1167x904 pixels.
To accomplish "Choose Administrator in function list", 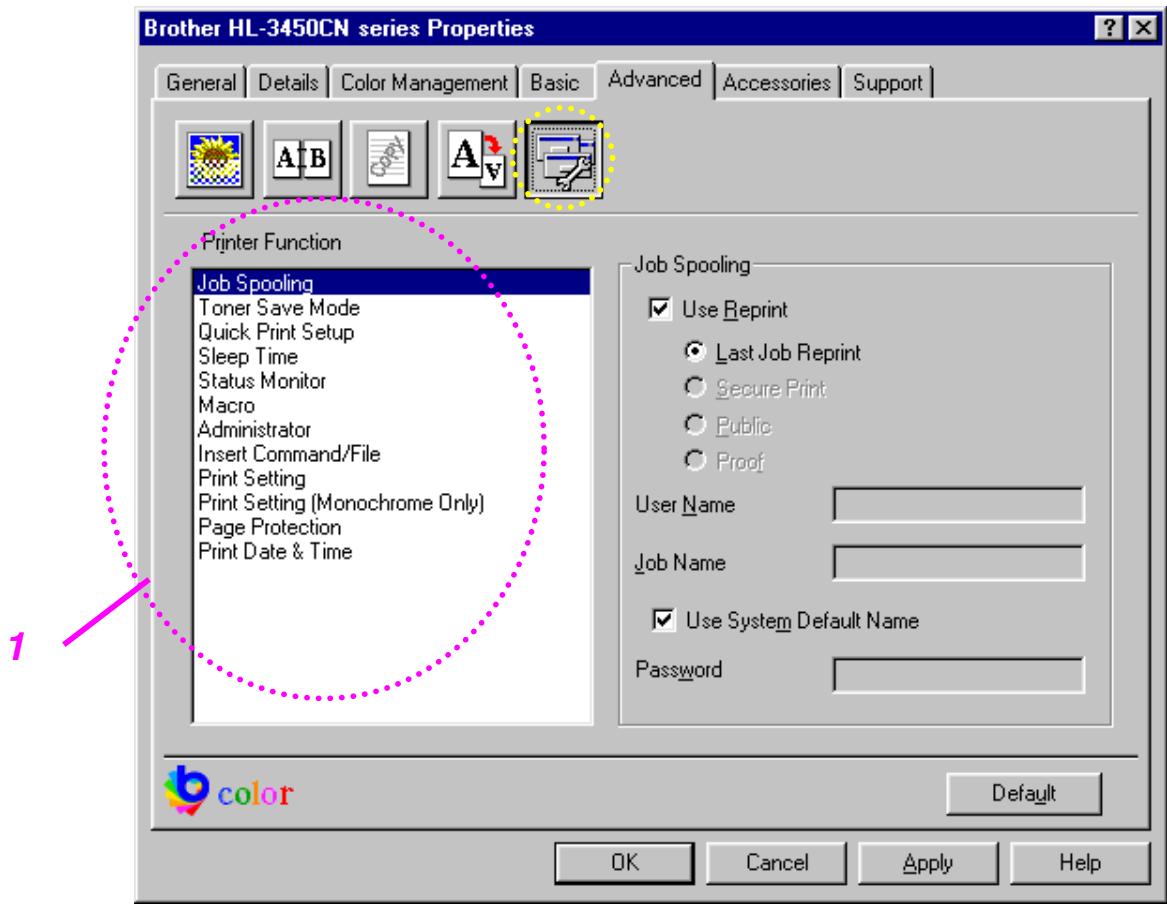I will coord(391,430).
